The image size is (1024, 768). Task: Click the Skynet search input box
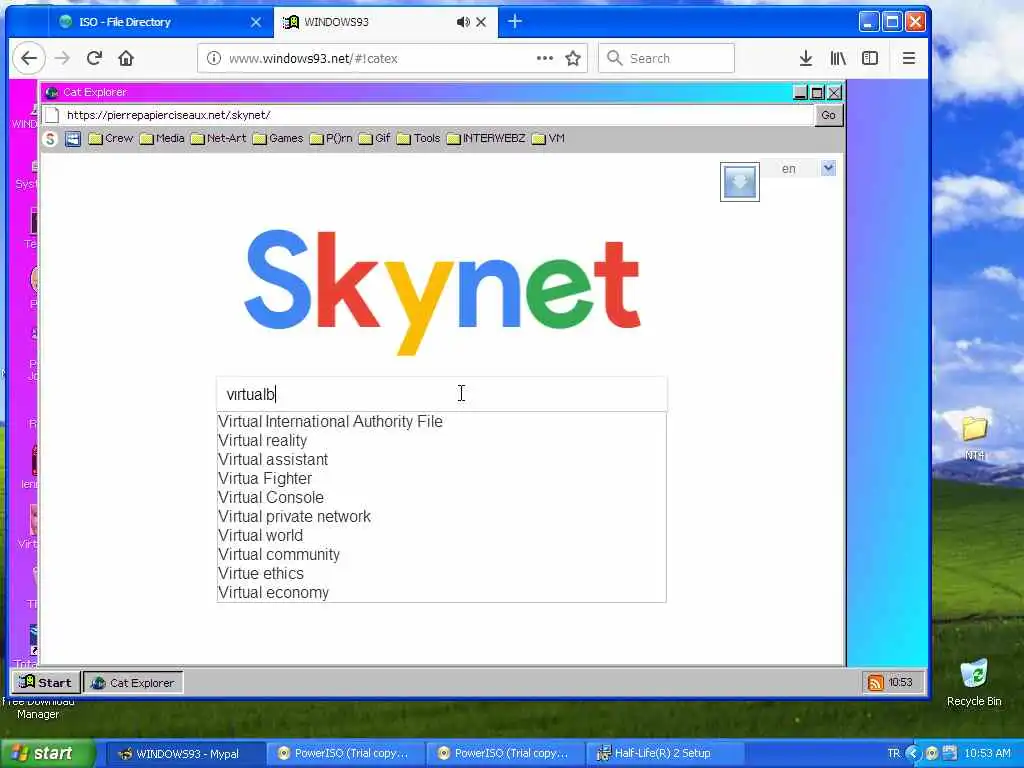[x=441, y=394]
